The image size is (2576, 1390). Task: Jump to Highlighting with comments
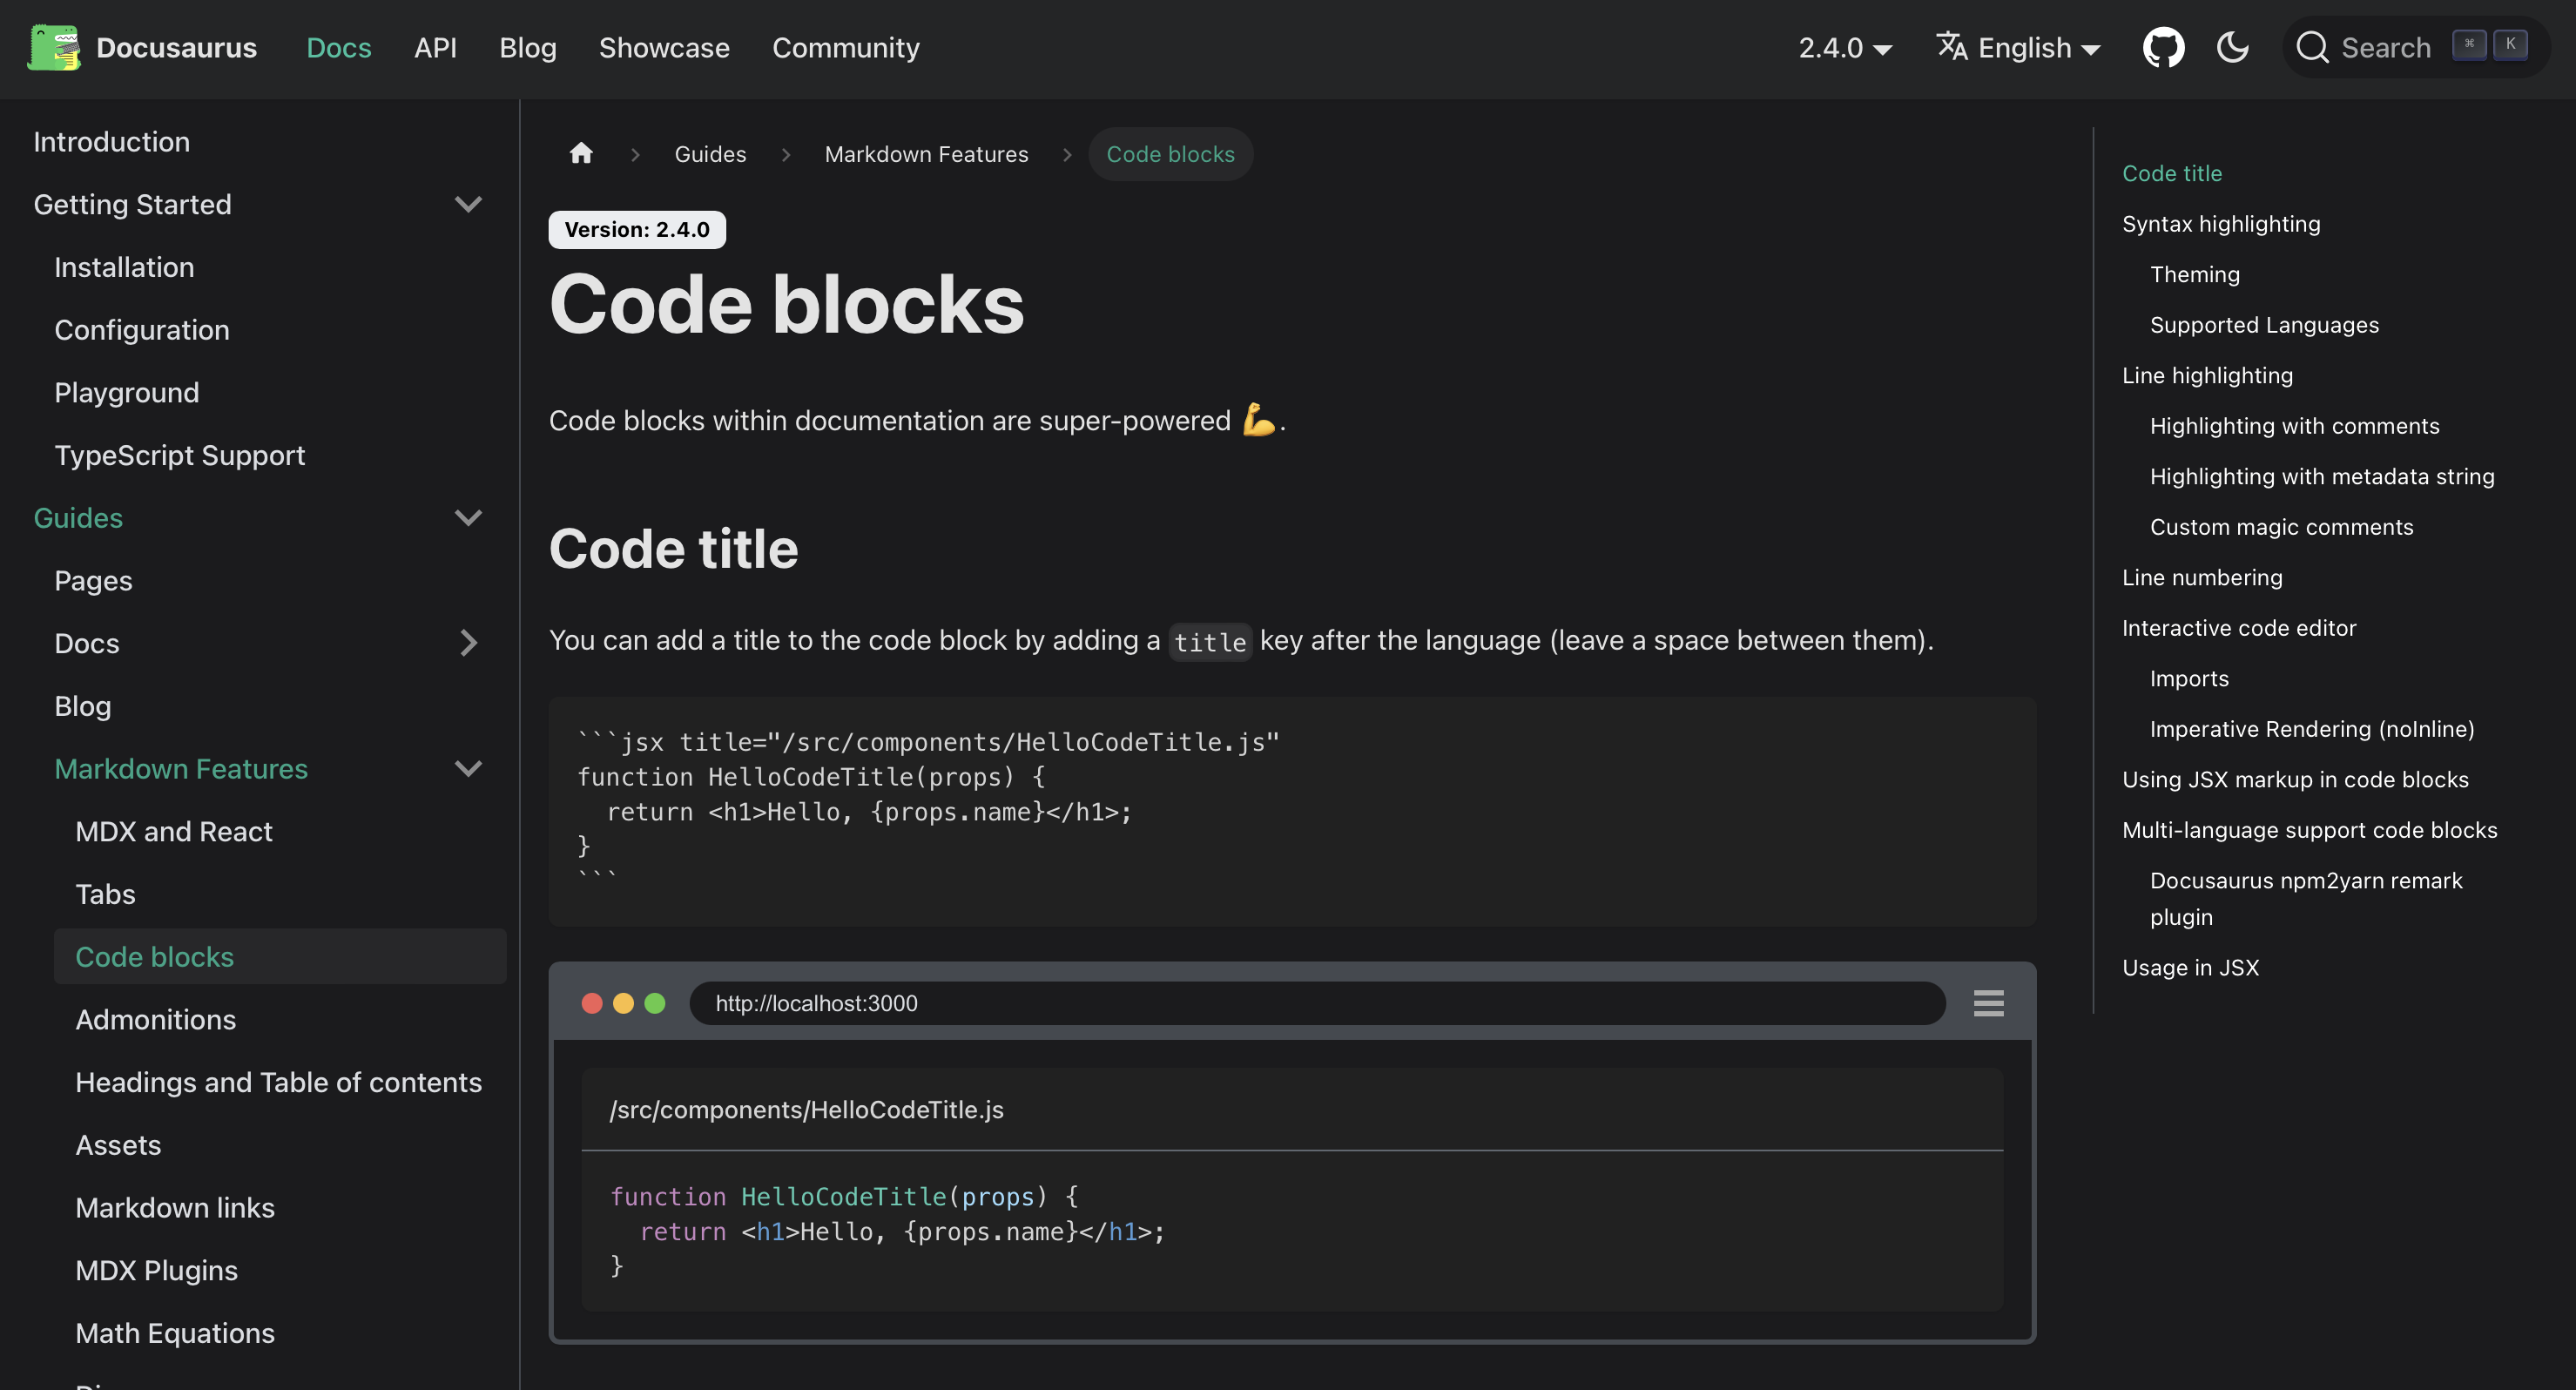coord(2295,426)
